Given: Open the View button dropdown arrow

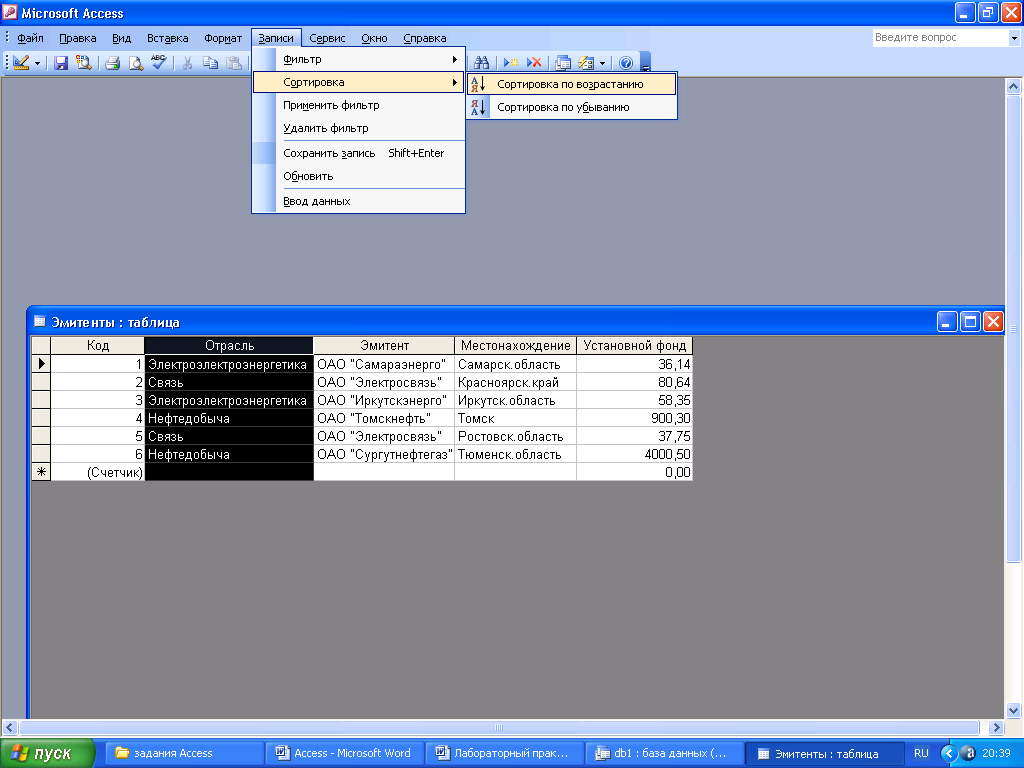Looking at the screenshot, I should tap(37, 63).
